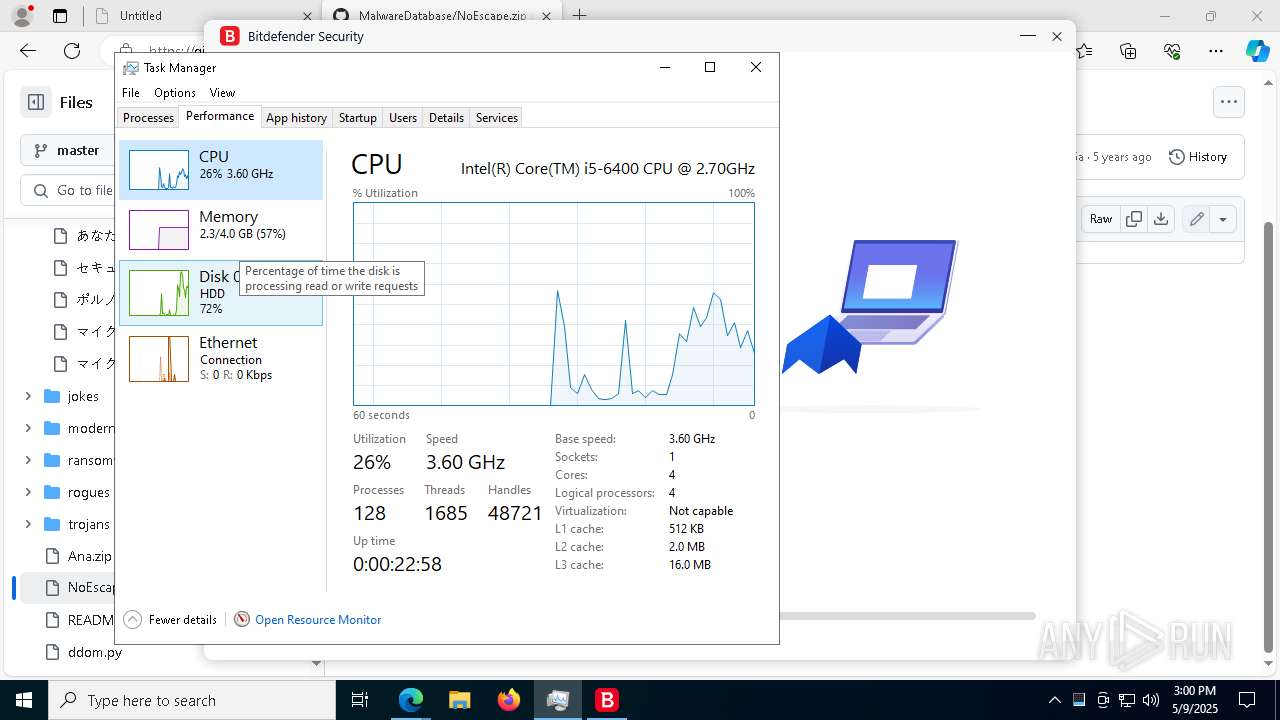Screen dimensions: 1280x720
Task: Select the Ethernet performance item
Action: [x=221, y=358]
